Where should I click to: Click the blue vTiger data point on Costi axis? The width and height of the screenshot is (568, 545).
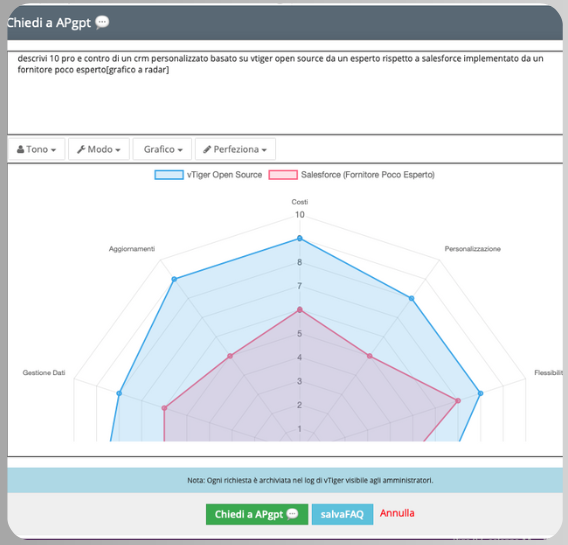(x=300, y=238)
